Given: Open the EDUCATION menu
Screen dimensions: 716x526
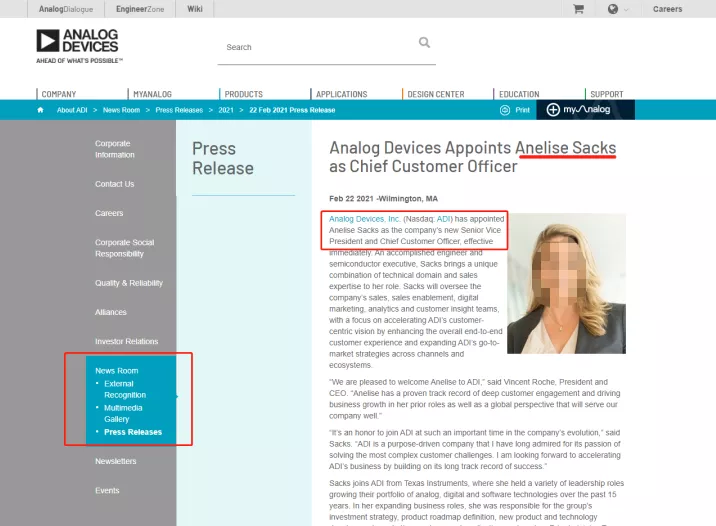Looking at the screenshot, I should [519, 94].
